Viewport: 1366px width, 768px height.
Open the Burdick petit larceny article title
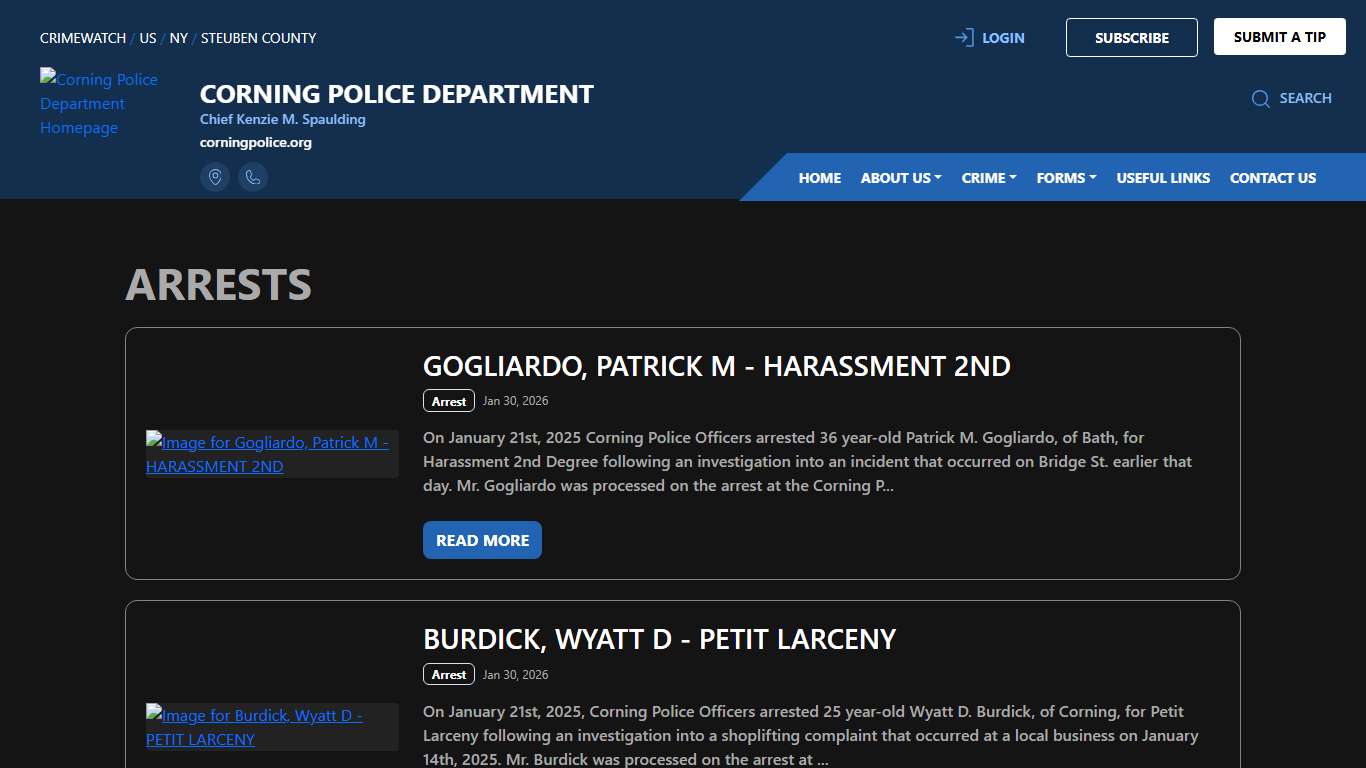click(659, 639)
